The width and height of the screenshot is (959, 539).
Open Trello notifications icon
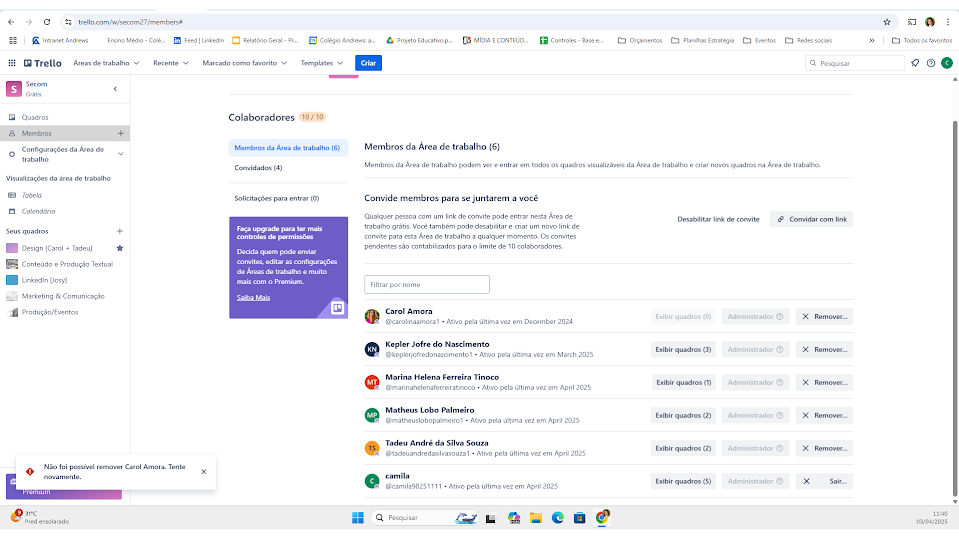click(x=915, y=63)
